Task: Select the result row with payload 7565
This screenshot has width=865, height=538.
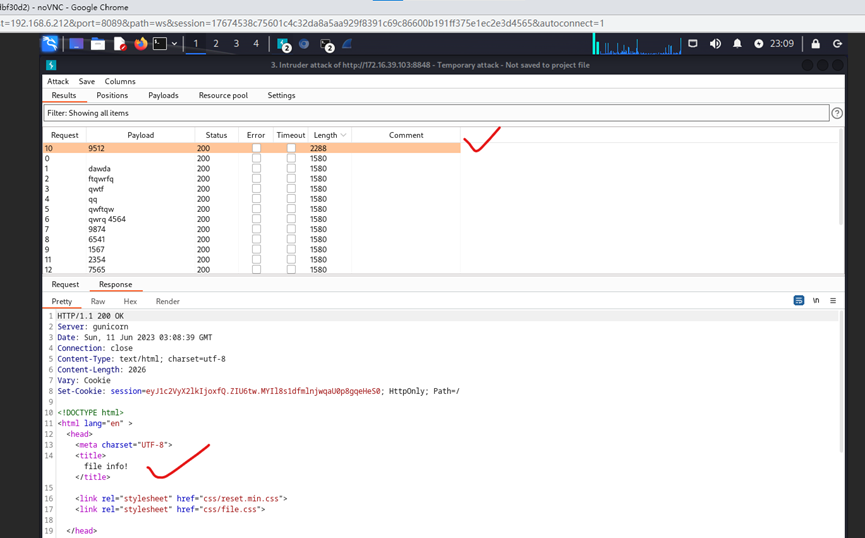Action: (252, 270)
